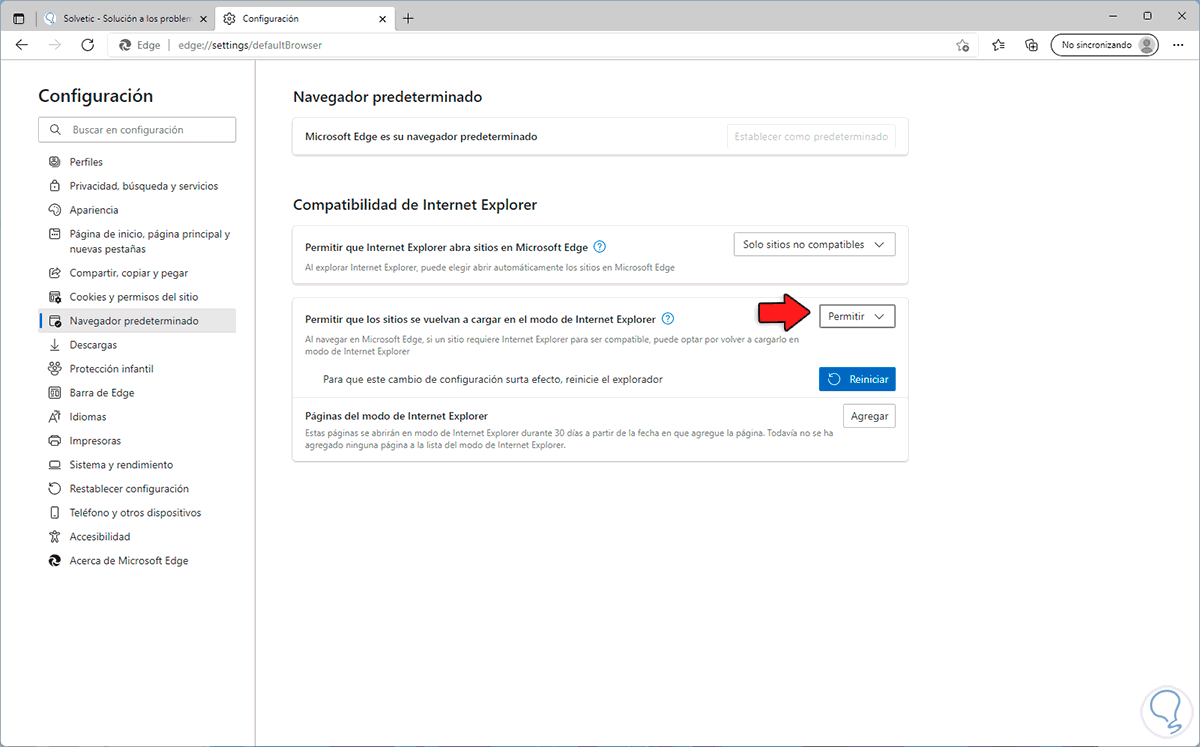Click the profile avatar in No sincronizando
The height and width of the screenshot is (747, 1200).
tap(1148, 45)
